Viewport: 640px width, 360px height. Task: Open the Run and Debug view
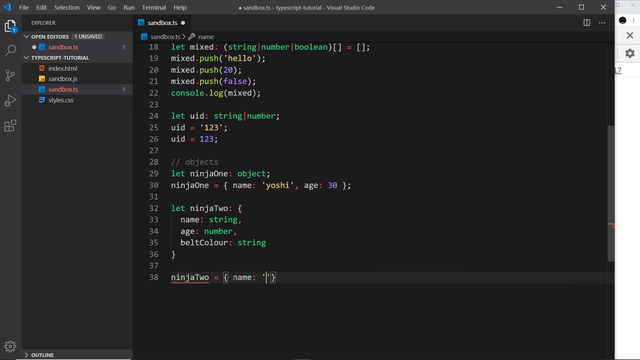[10, 100]
